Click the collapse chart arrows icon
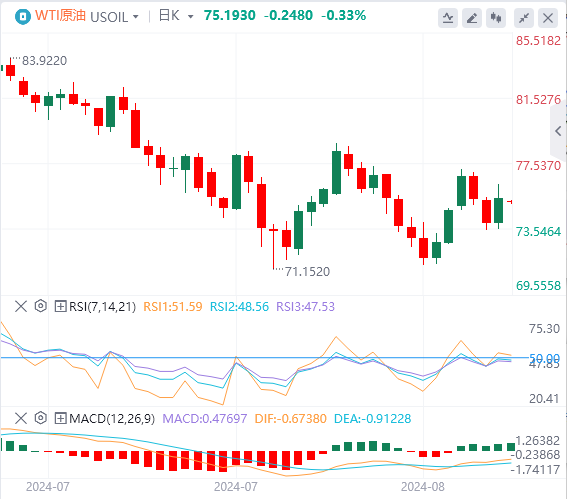The width and height of the screenshot is (567, 499). click(524, 18)
